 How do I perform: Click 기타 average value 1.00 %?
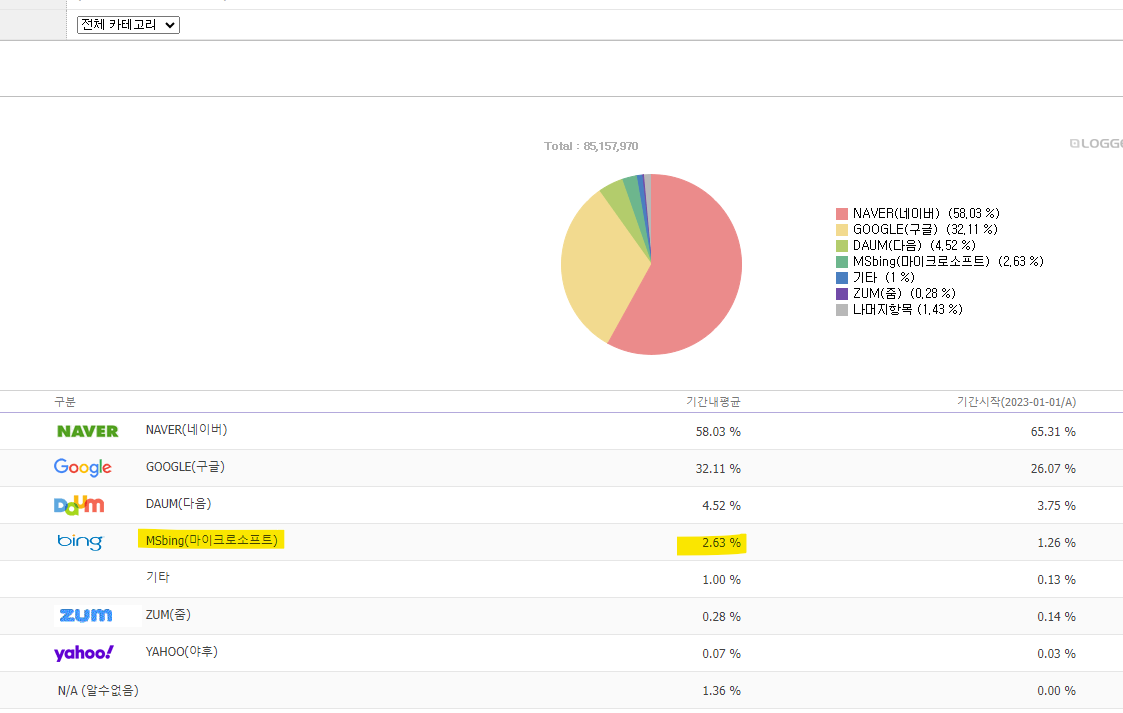pyautogui.click(x=721, y=580)
